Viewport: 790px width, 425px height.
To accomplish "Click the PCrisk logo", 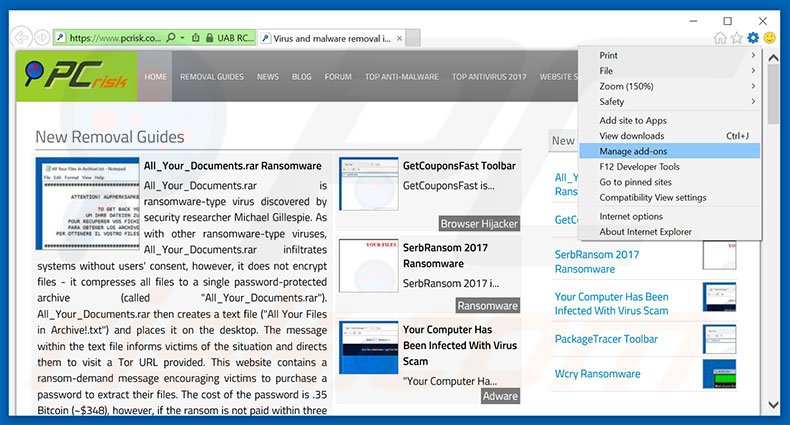I will tap(76, 76).
